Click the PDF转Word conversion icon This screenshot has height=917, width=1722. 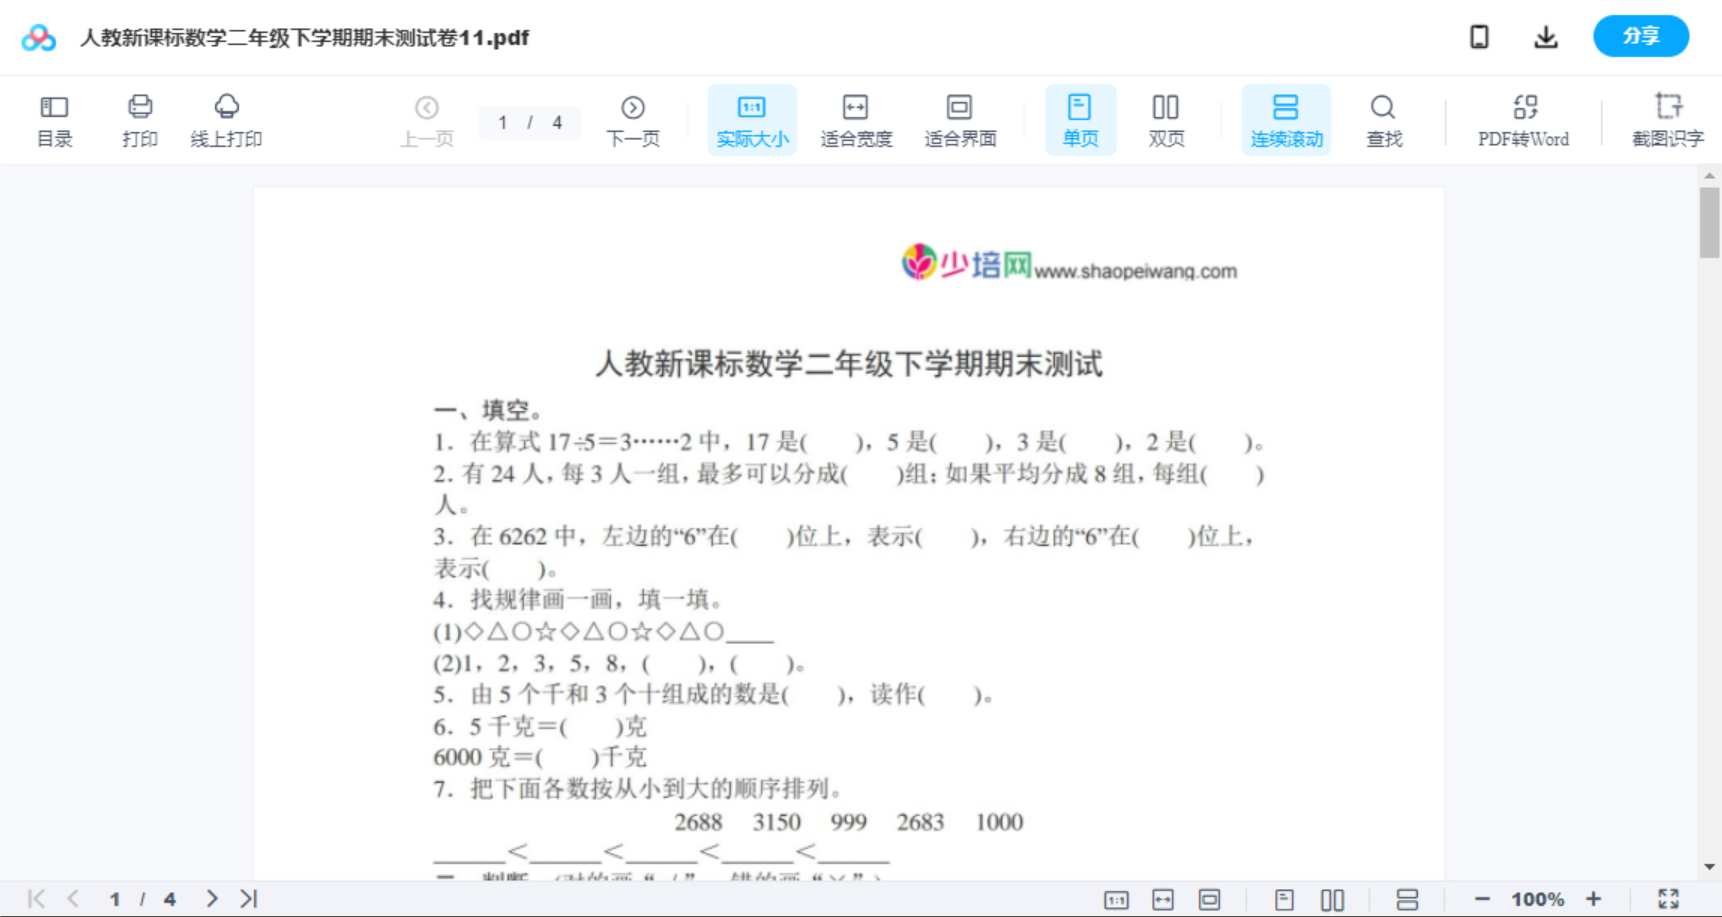(1521, 119)
